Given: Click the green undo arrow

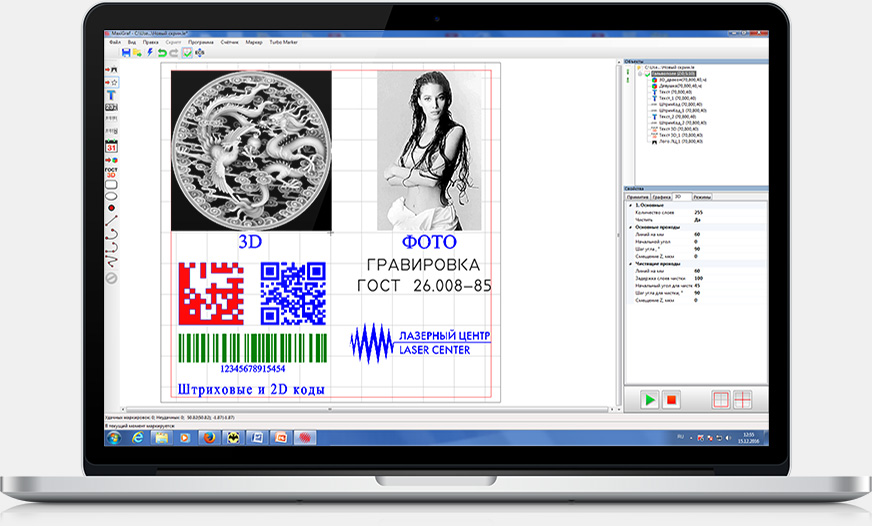Looking at the screenshot, I should [162, 53].
